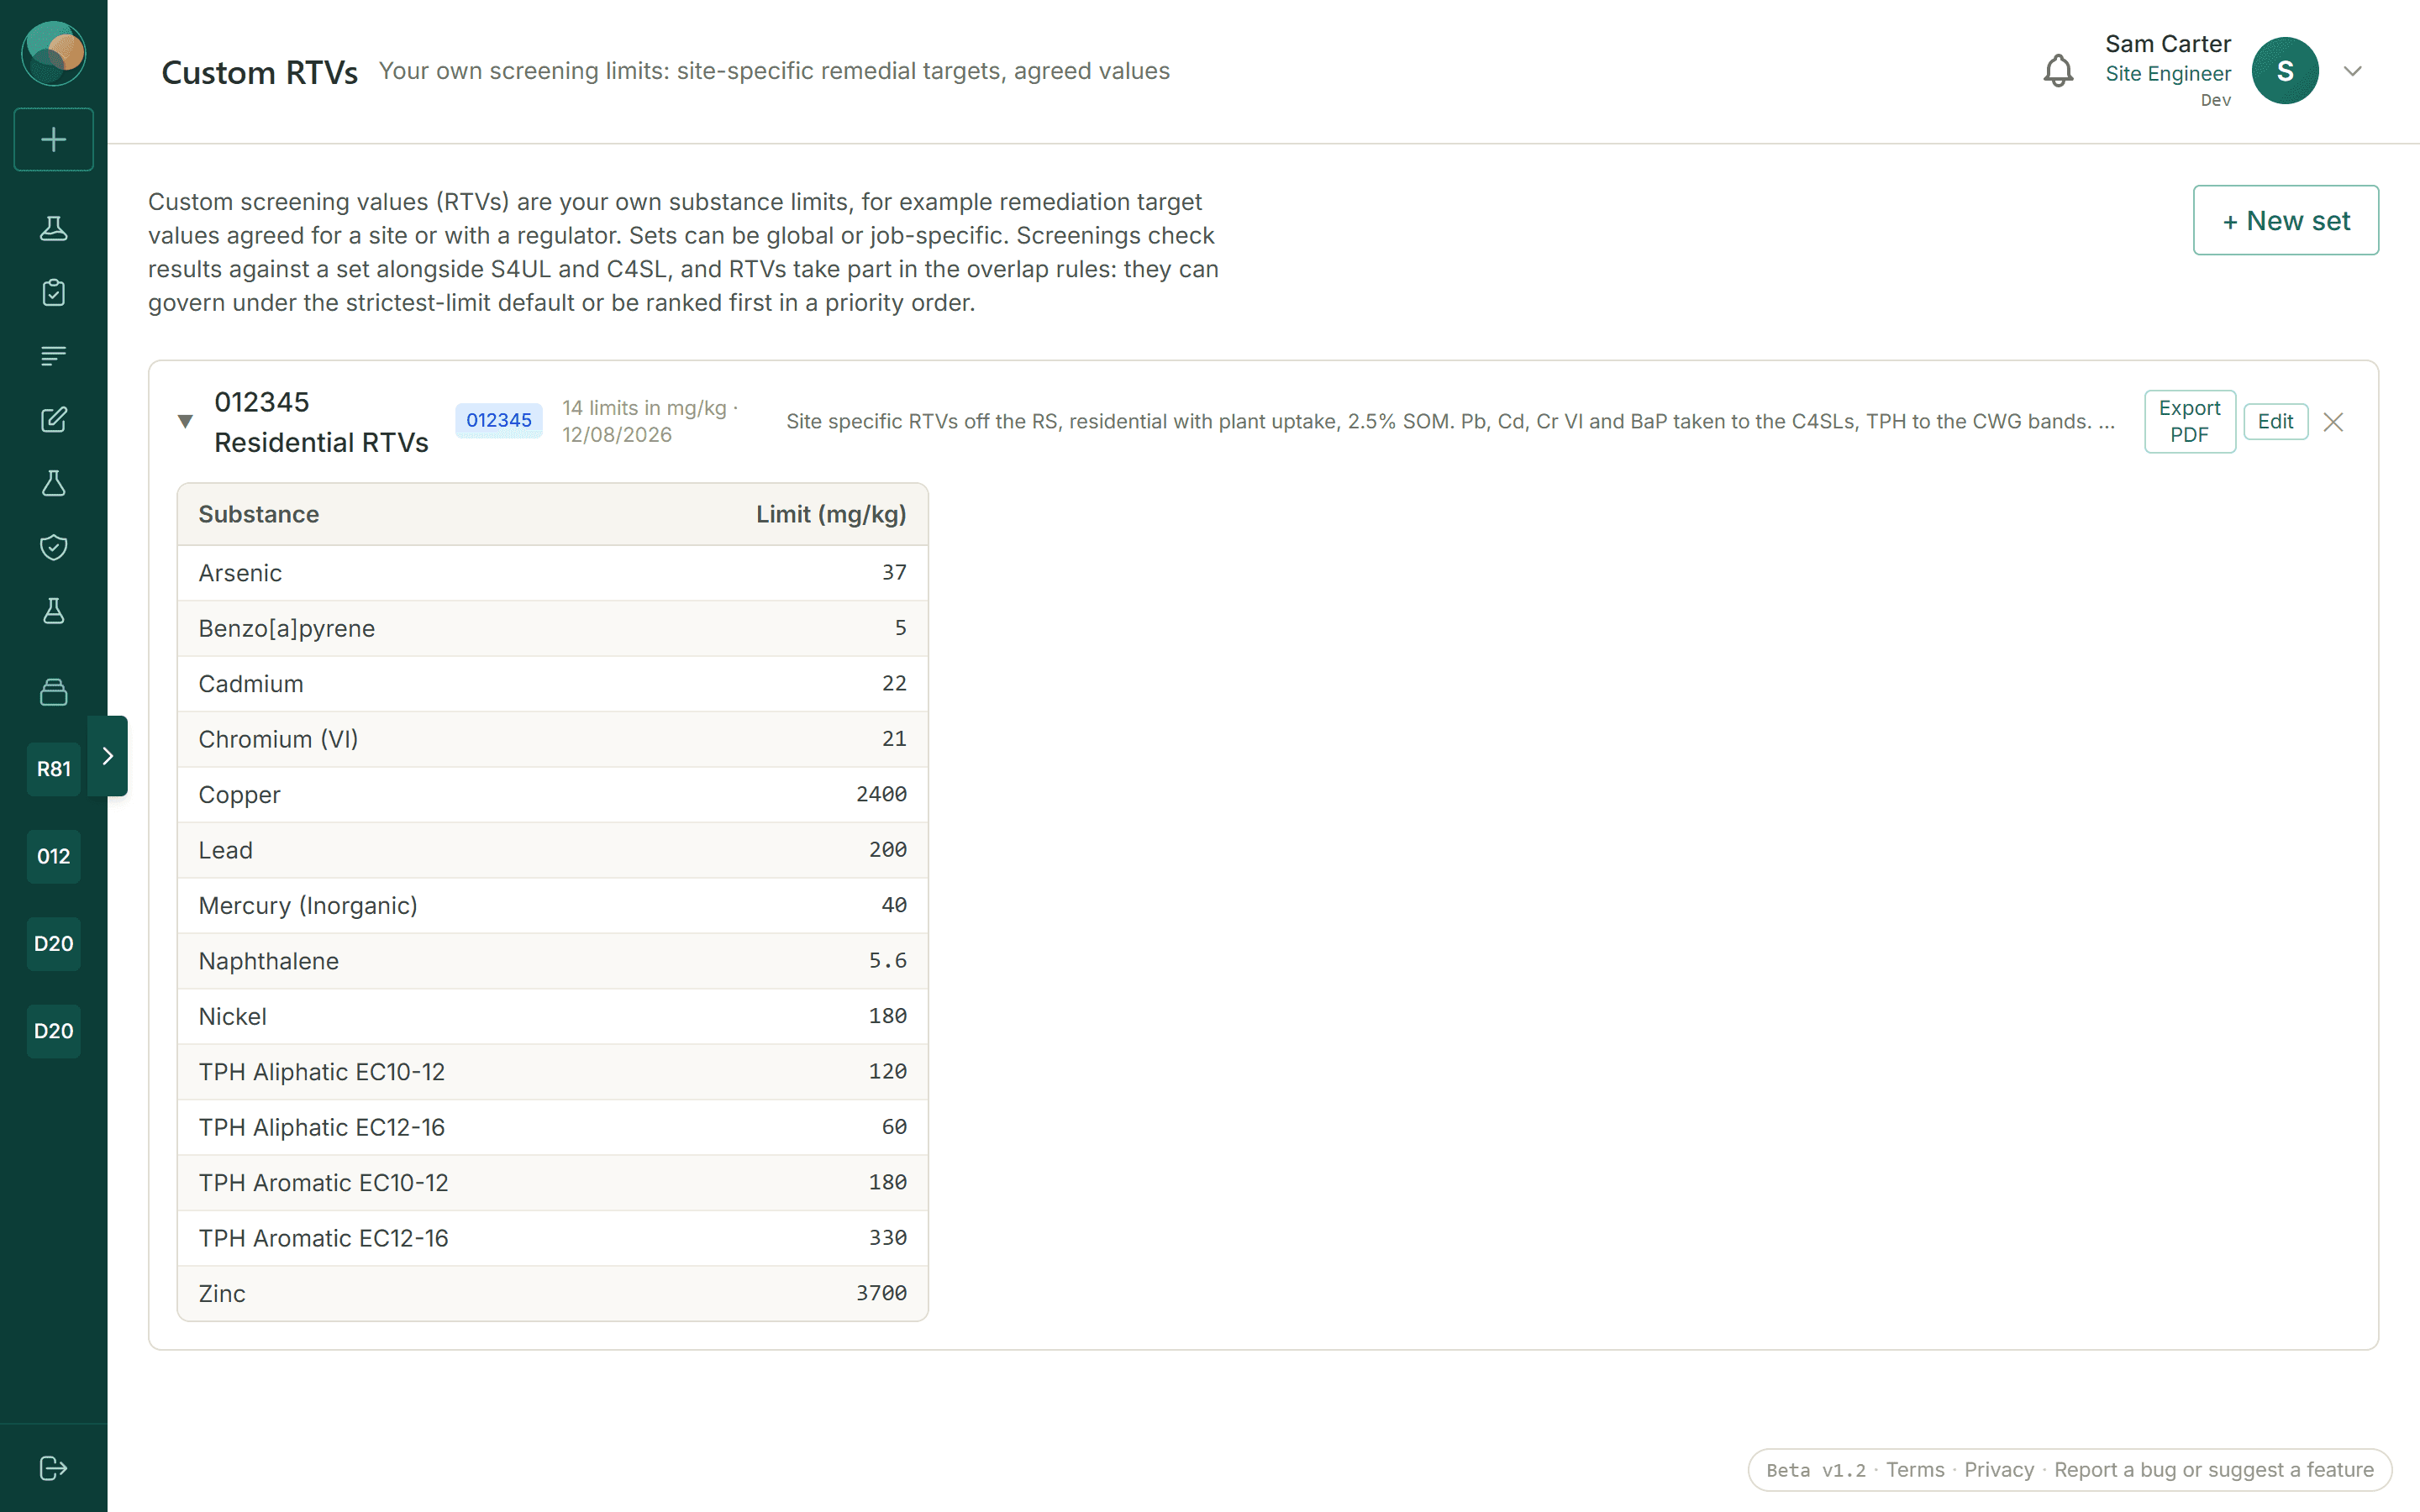Screen dimensions: 2420x1512
Task: Click the blue 012345 job tag
Action: click(x=499, y=420)
